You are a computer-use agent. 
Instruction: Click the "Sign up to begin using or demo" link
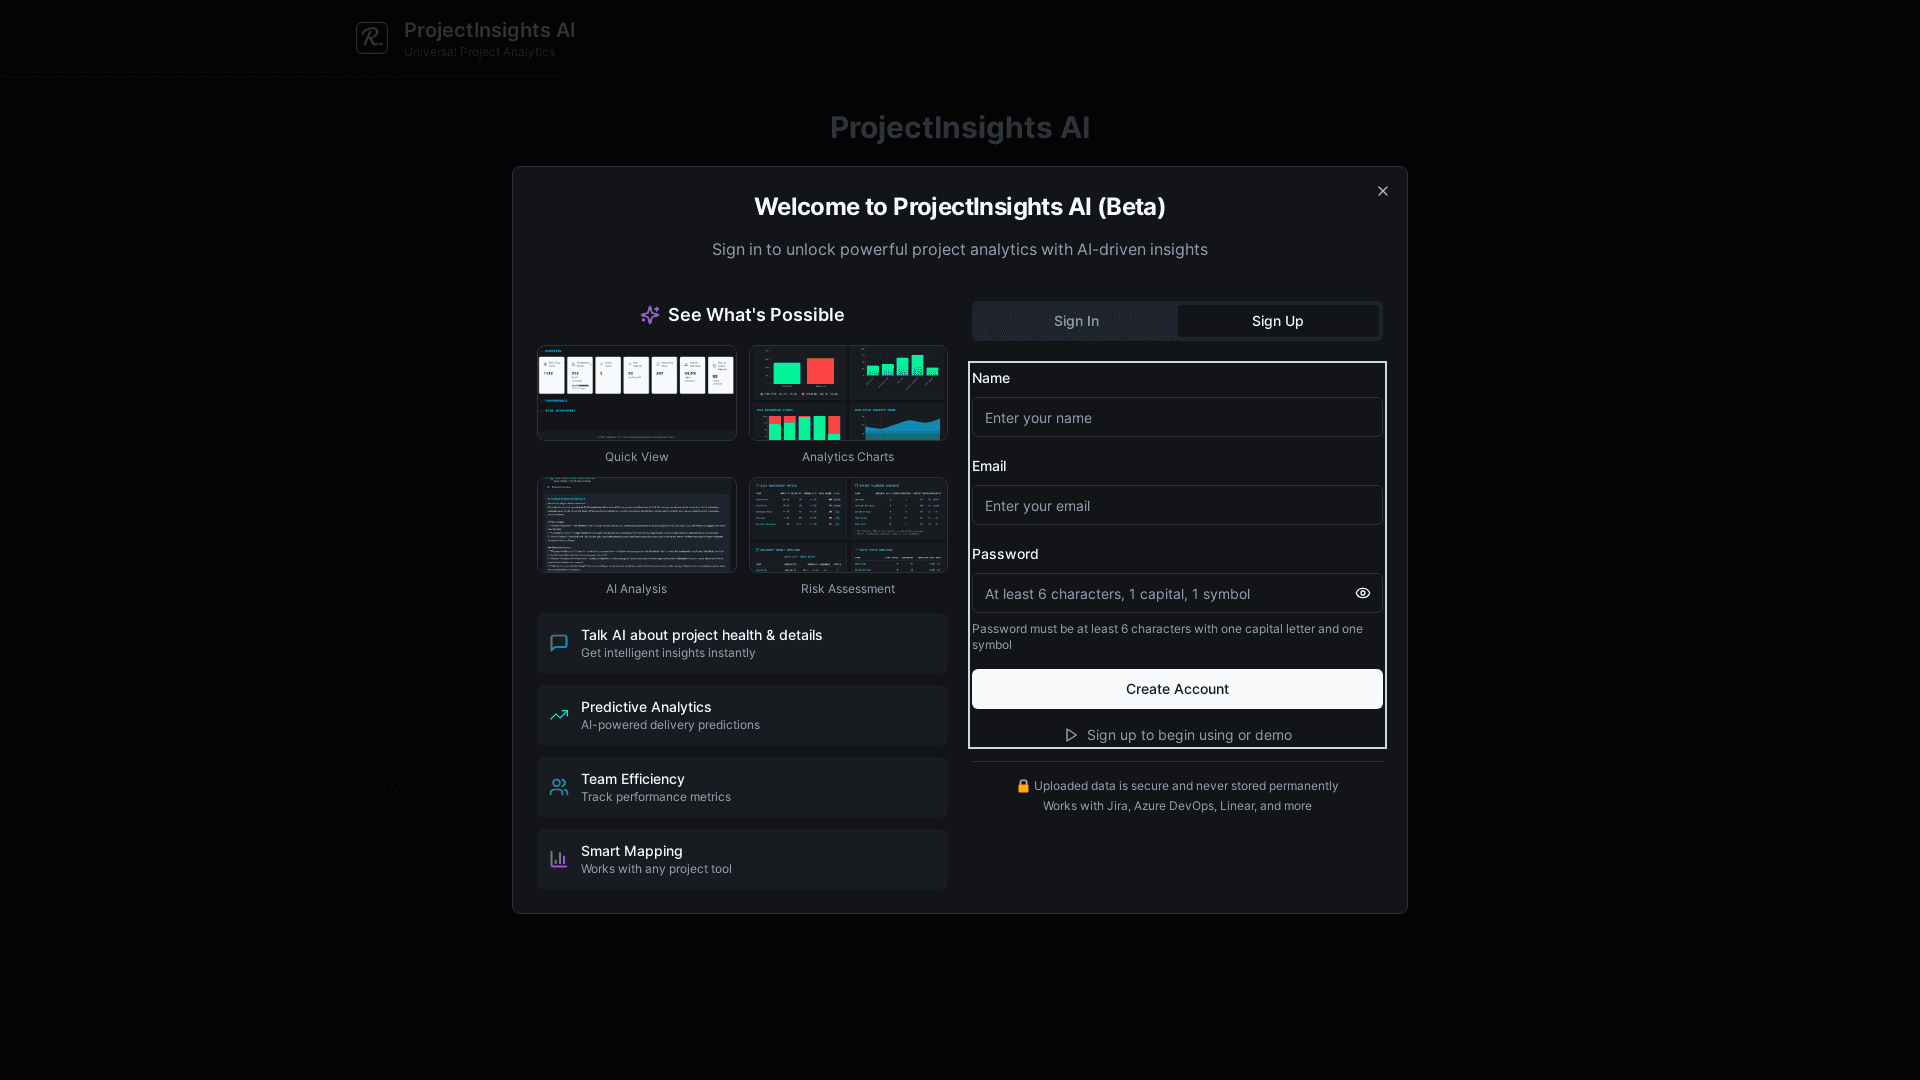[x=1188, y=735]
